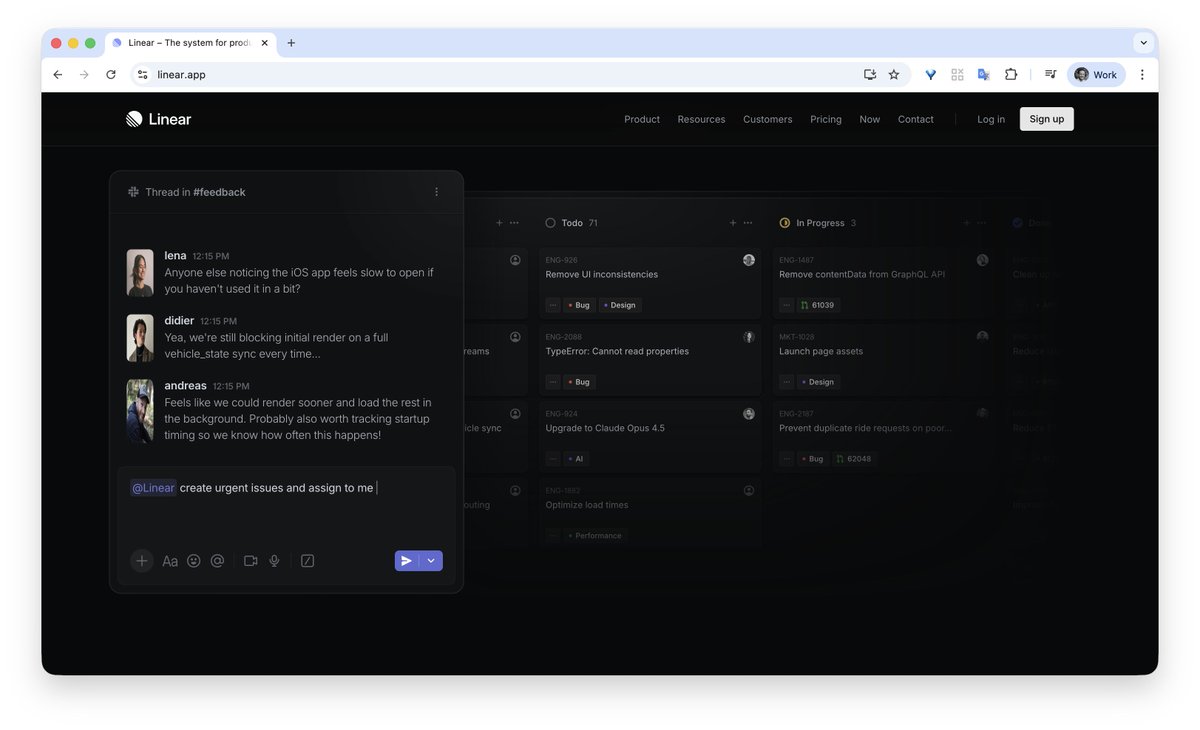Click andreas's avatar photo
This screenshot has height=730, width=1200.
point(140,411)
